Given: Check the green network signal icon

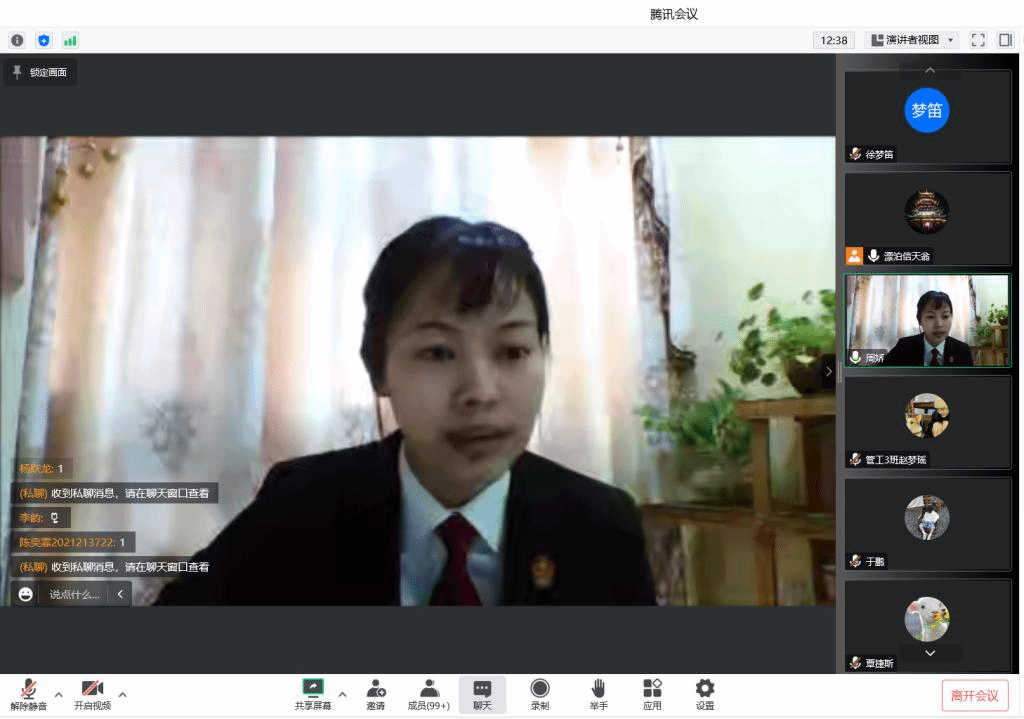Looking at the screenshot, I should pos(70,40).
